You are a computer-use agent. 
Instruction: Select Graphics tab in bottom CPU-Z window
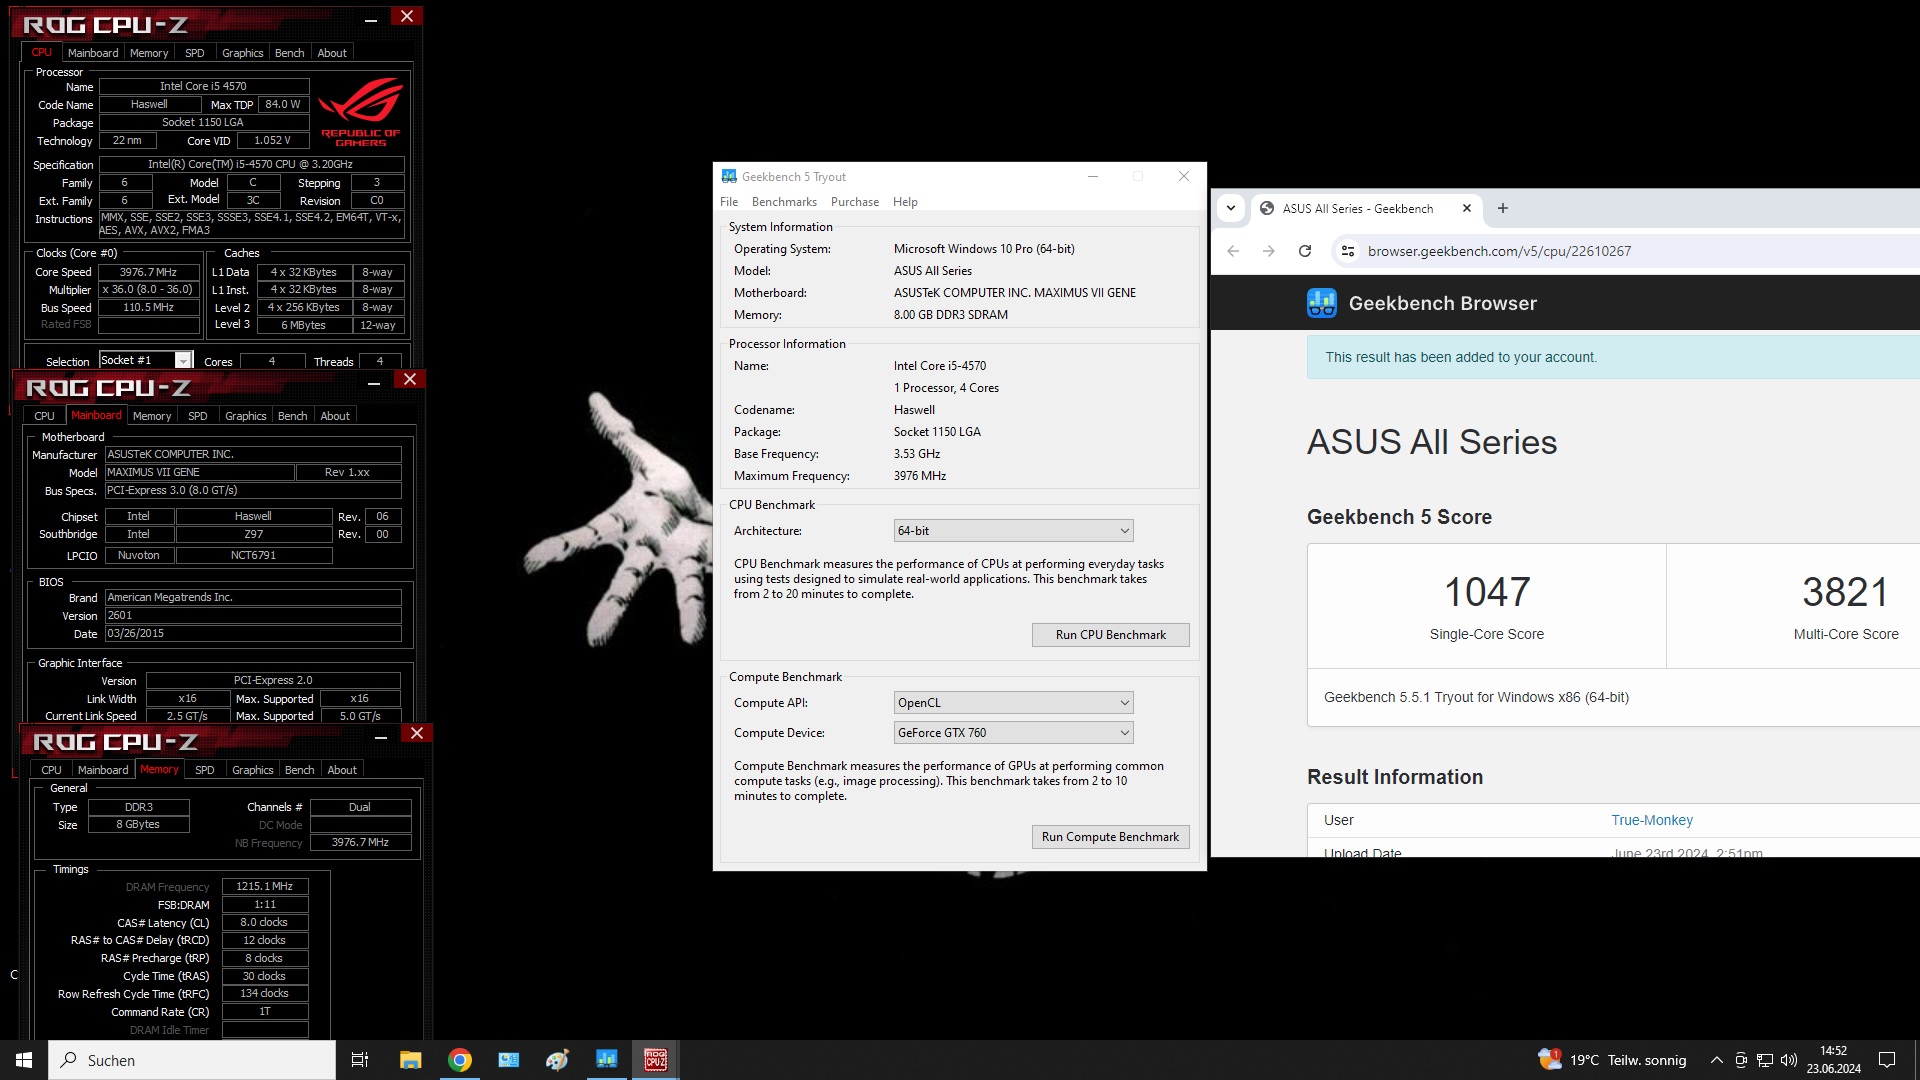(x=252, y=770)
